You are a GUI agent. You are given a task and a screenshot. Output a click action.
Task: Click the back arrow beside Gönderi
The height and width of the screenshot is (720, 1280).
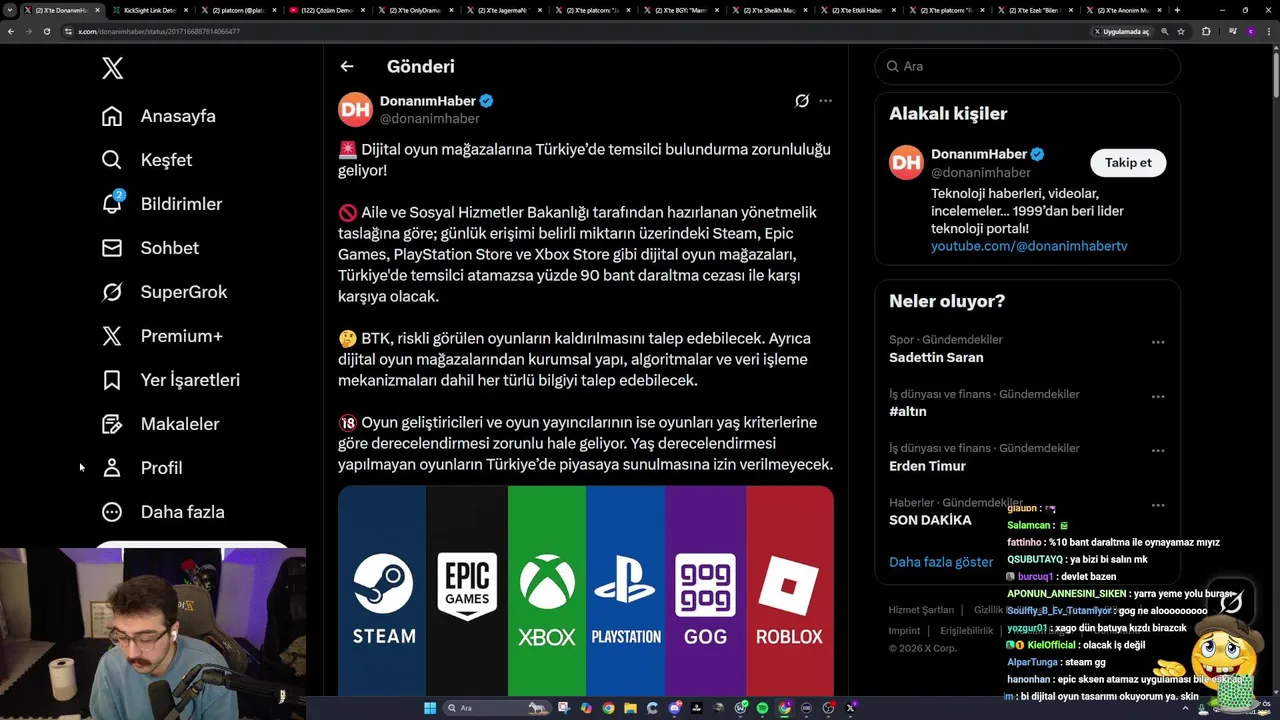coord(347,66)
